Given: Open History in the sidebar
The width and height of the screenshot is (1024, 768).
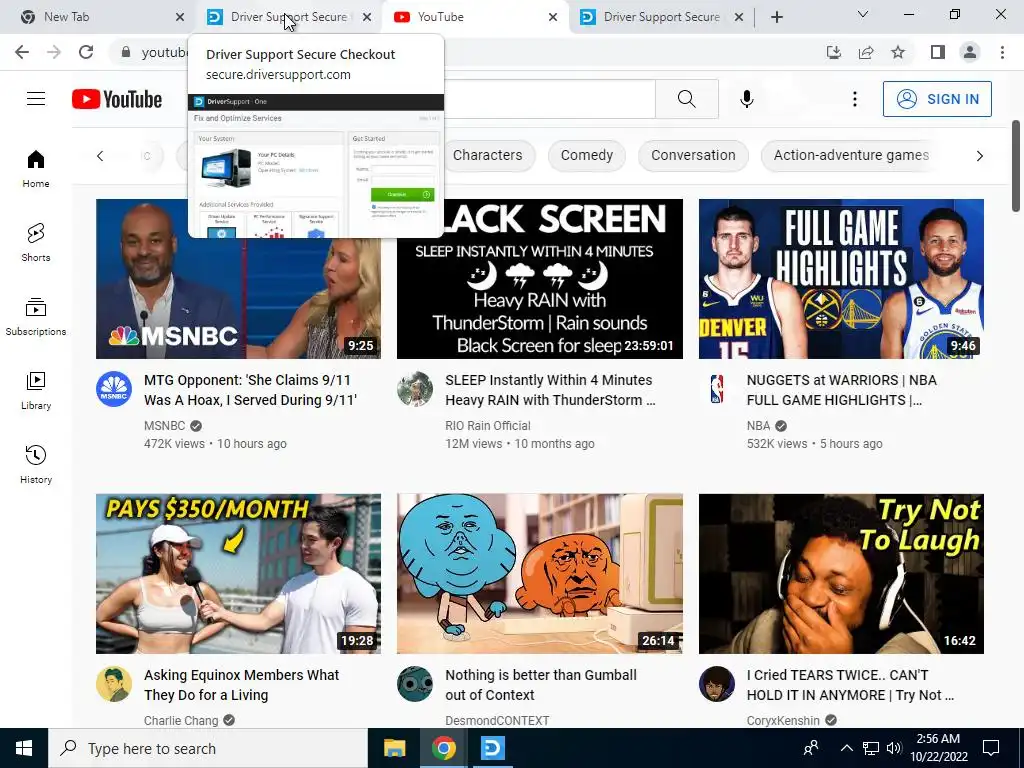Looking at the screenshot, I should pyautogui.click(x=36, y=464).
